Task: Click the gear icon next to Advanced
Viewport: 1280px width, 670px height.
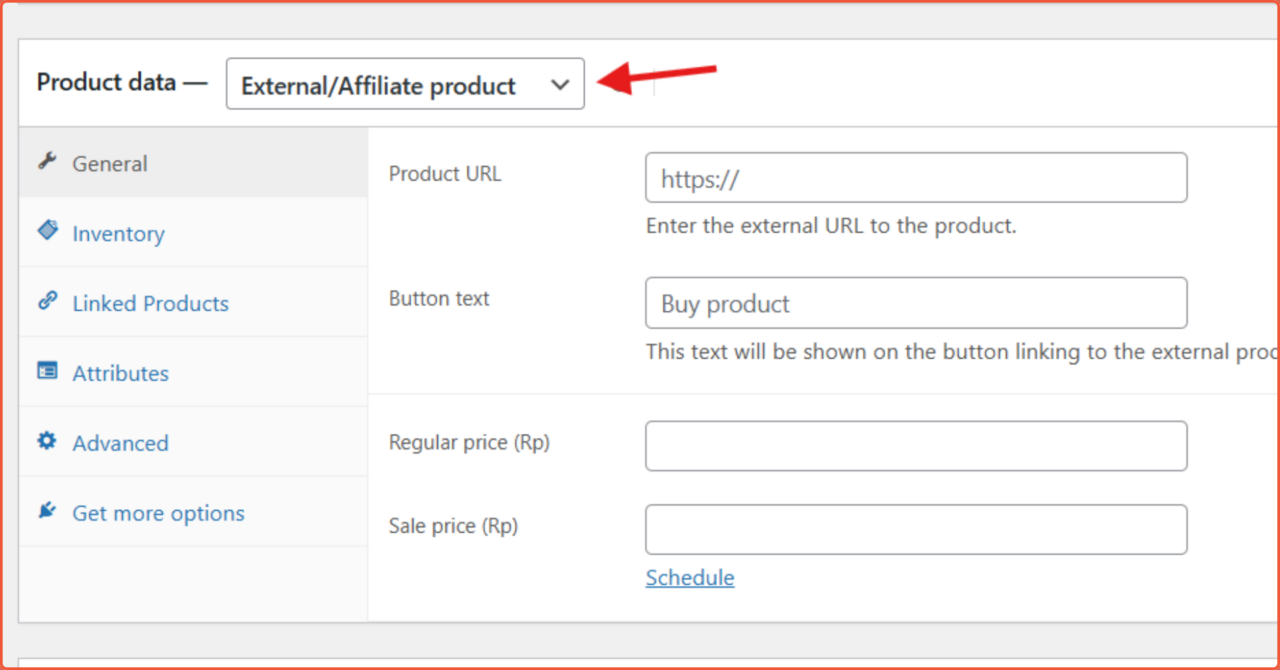Action: tap(47, 442)
